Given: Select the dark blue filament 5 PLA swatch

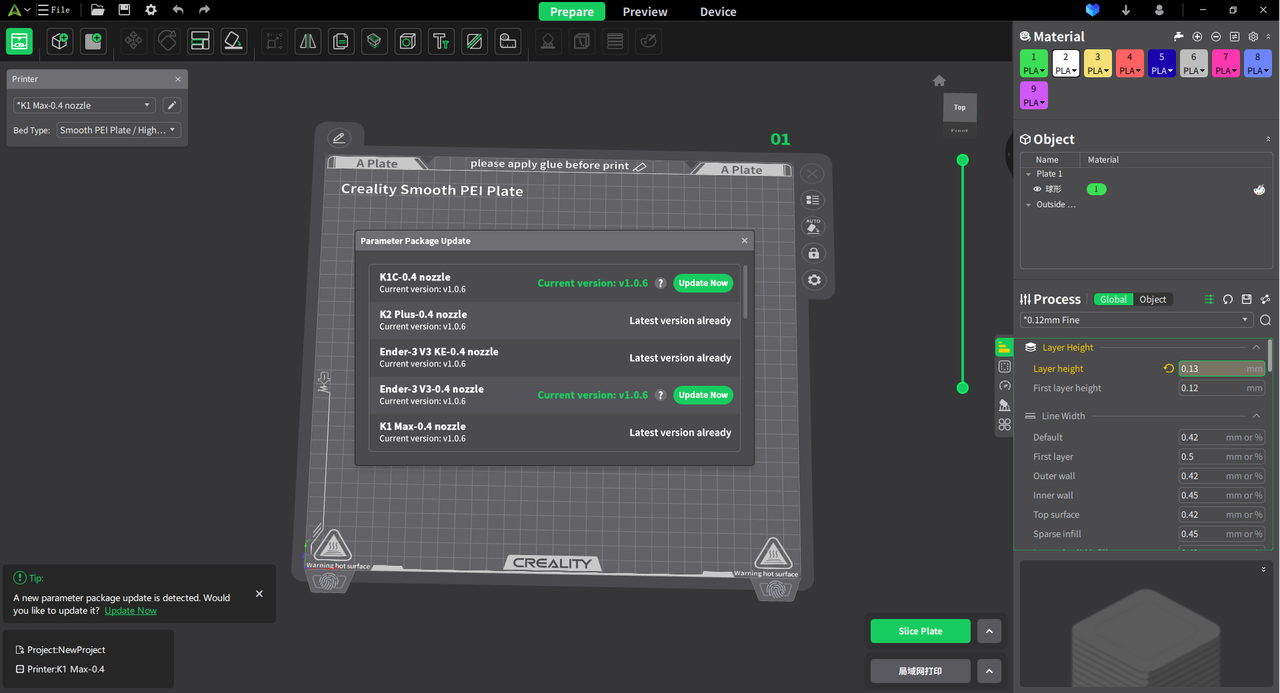Looking at the screenshot, I should click(1162, 64).
